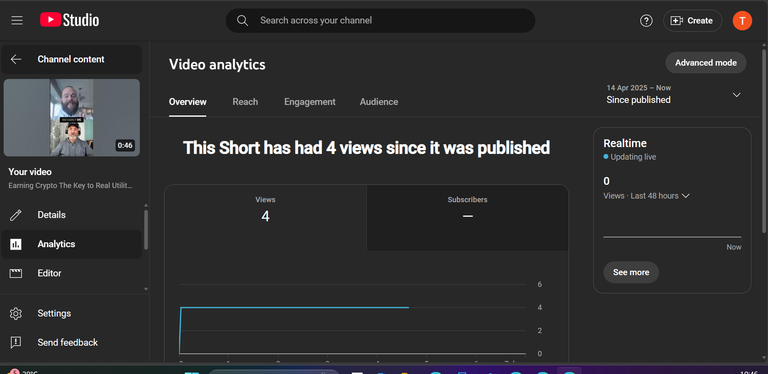Image resolution: width=768 pixels, height=374 pixels.
Task: Click the search magnifier icon
Action: [x=242, y=21]
